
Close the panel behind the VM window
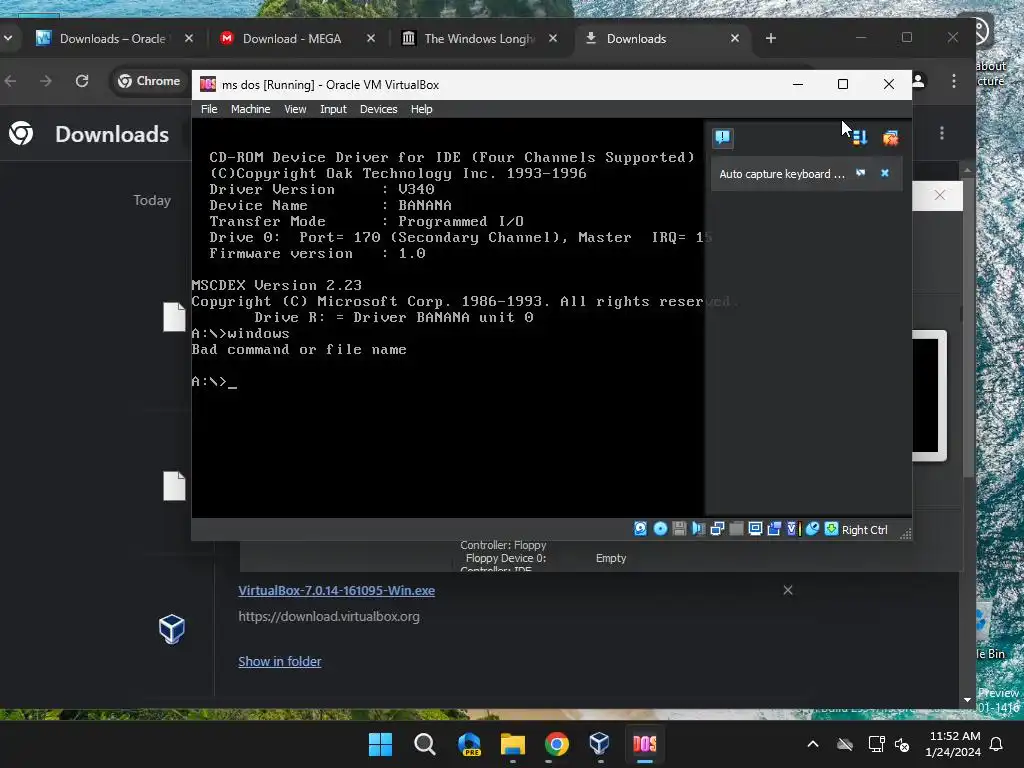coord(940,195)
